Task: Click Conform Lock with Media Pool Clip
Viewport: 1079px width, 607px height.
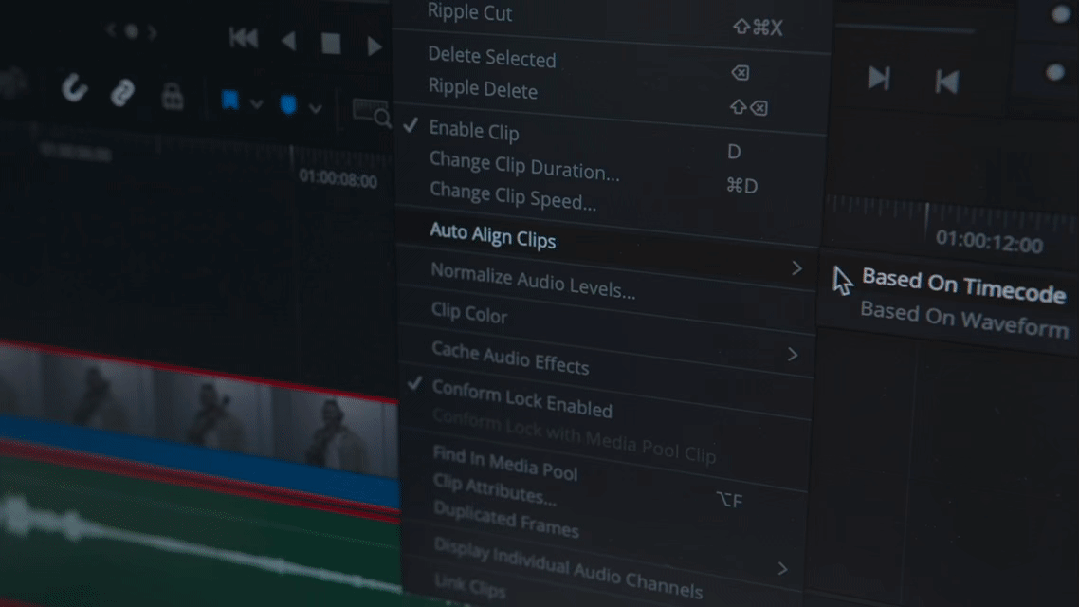Action: click(574, 435)
